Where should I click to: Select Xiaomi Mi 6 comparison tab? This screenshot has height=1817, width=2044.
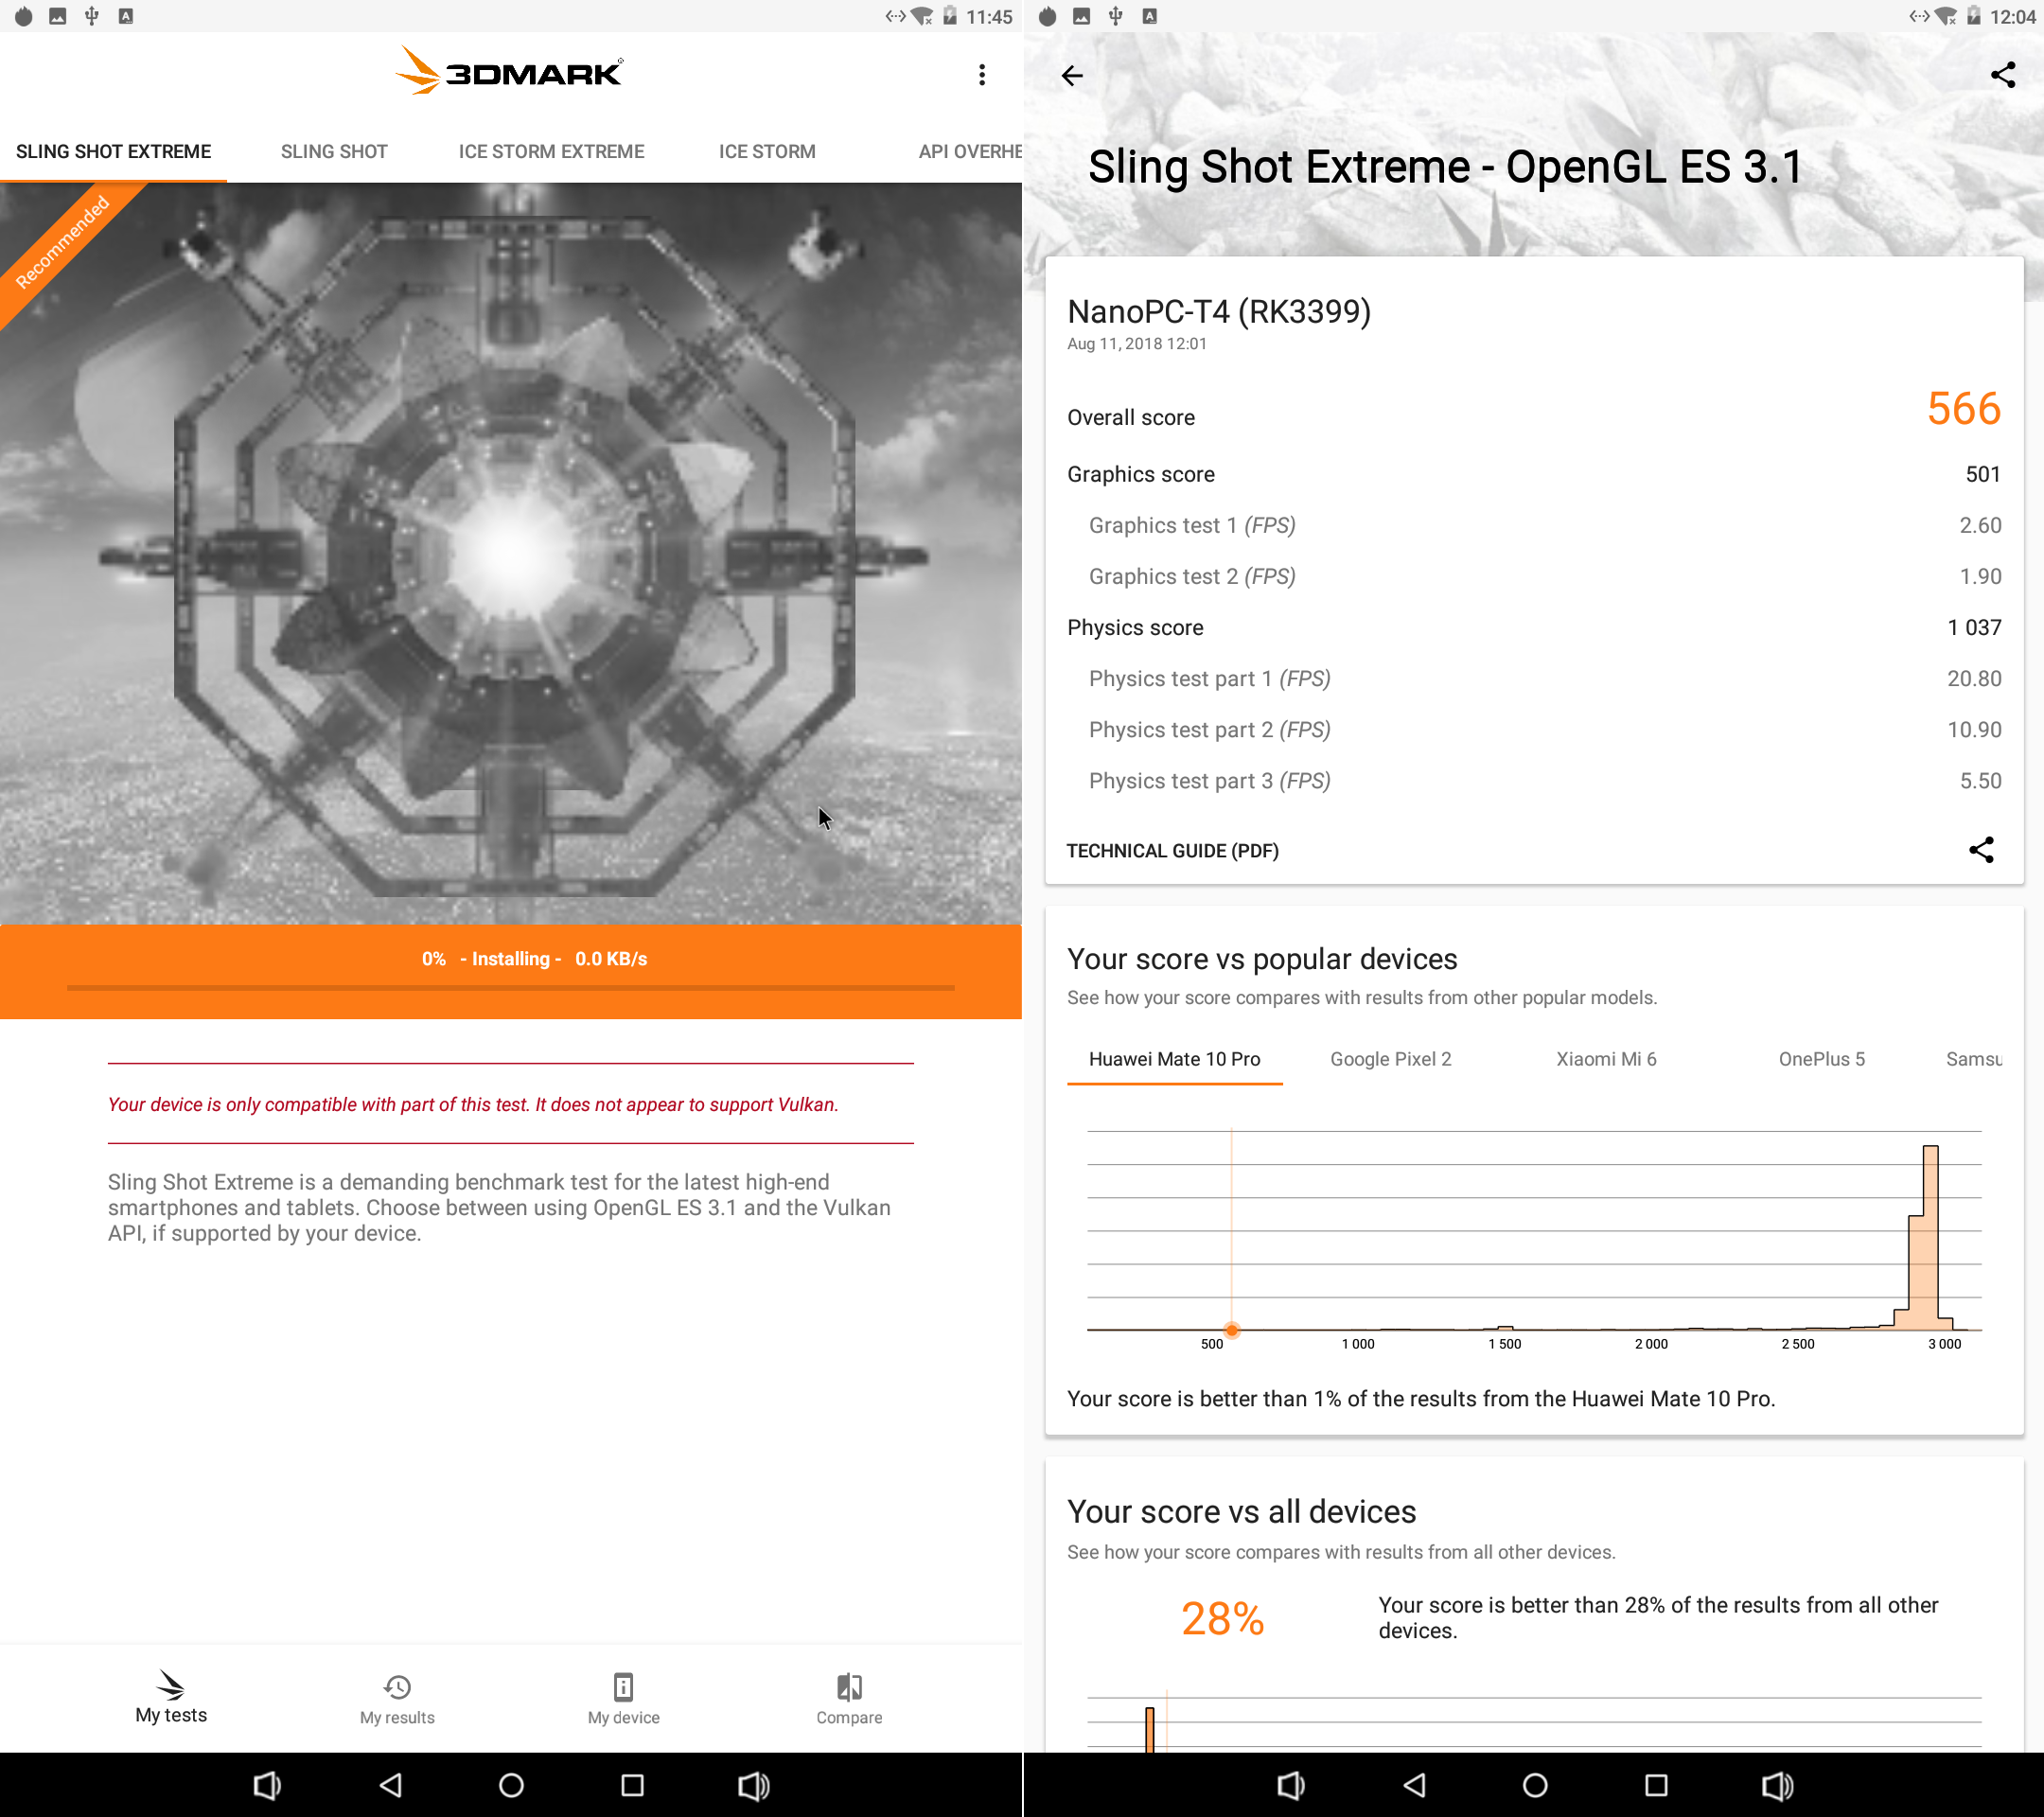click(1606, 1060)
